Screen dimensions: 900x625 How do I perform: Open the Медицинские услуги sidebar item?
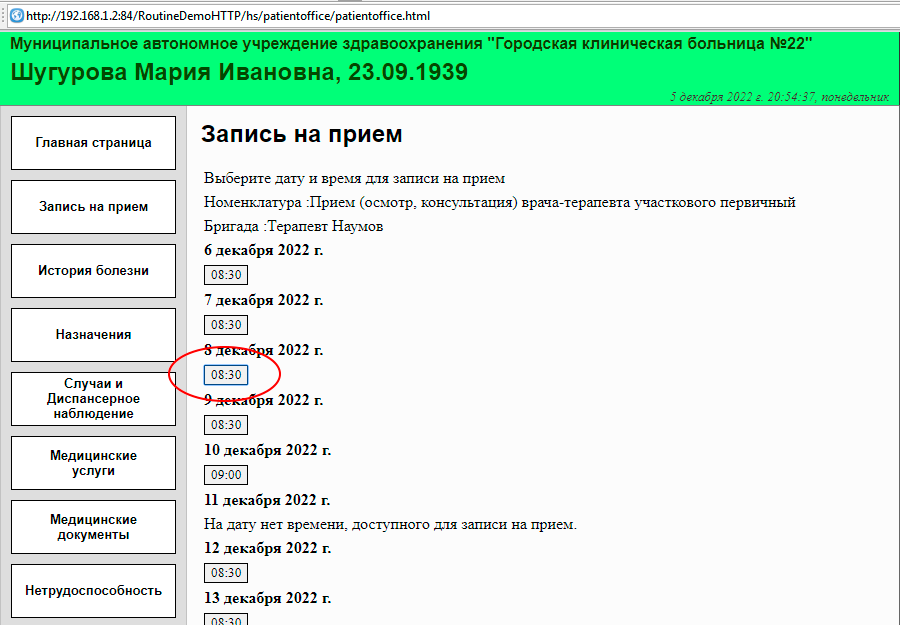(93, 463)
